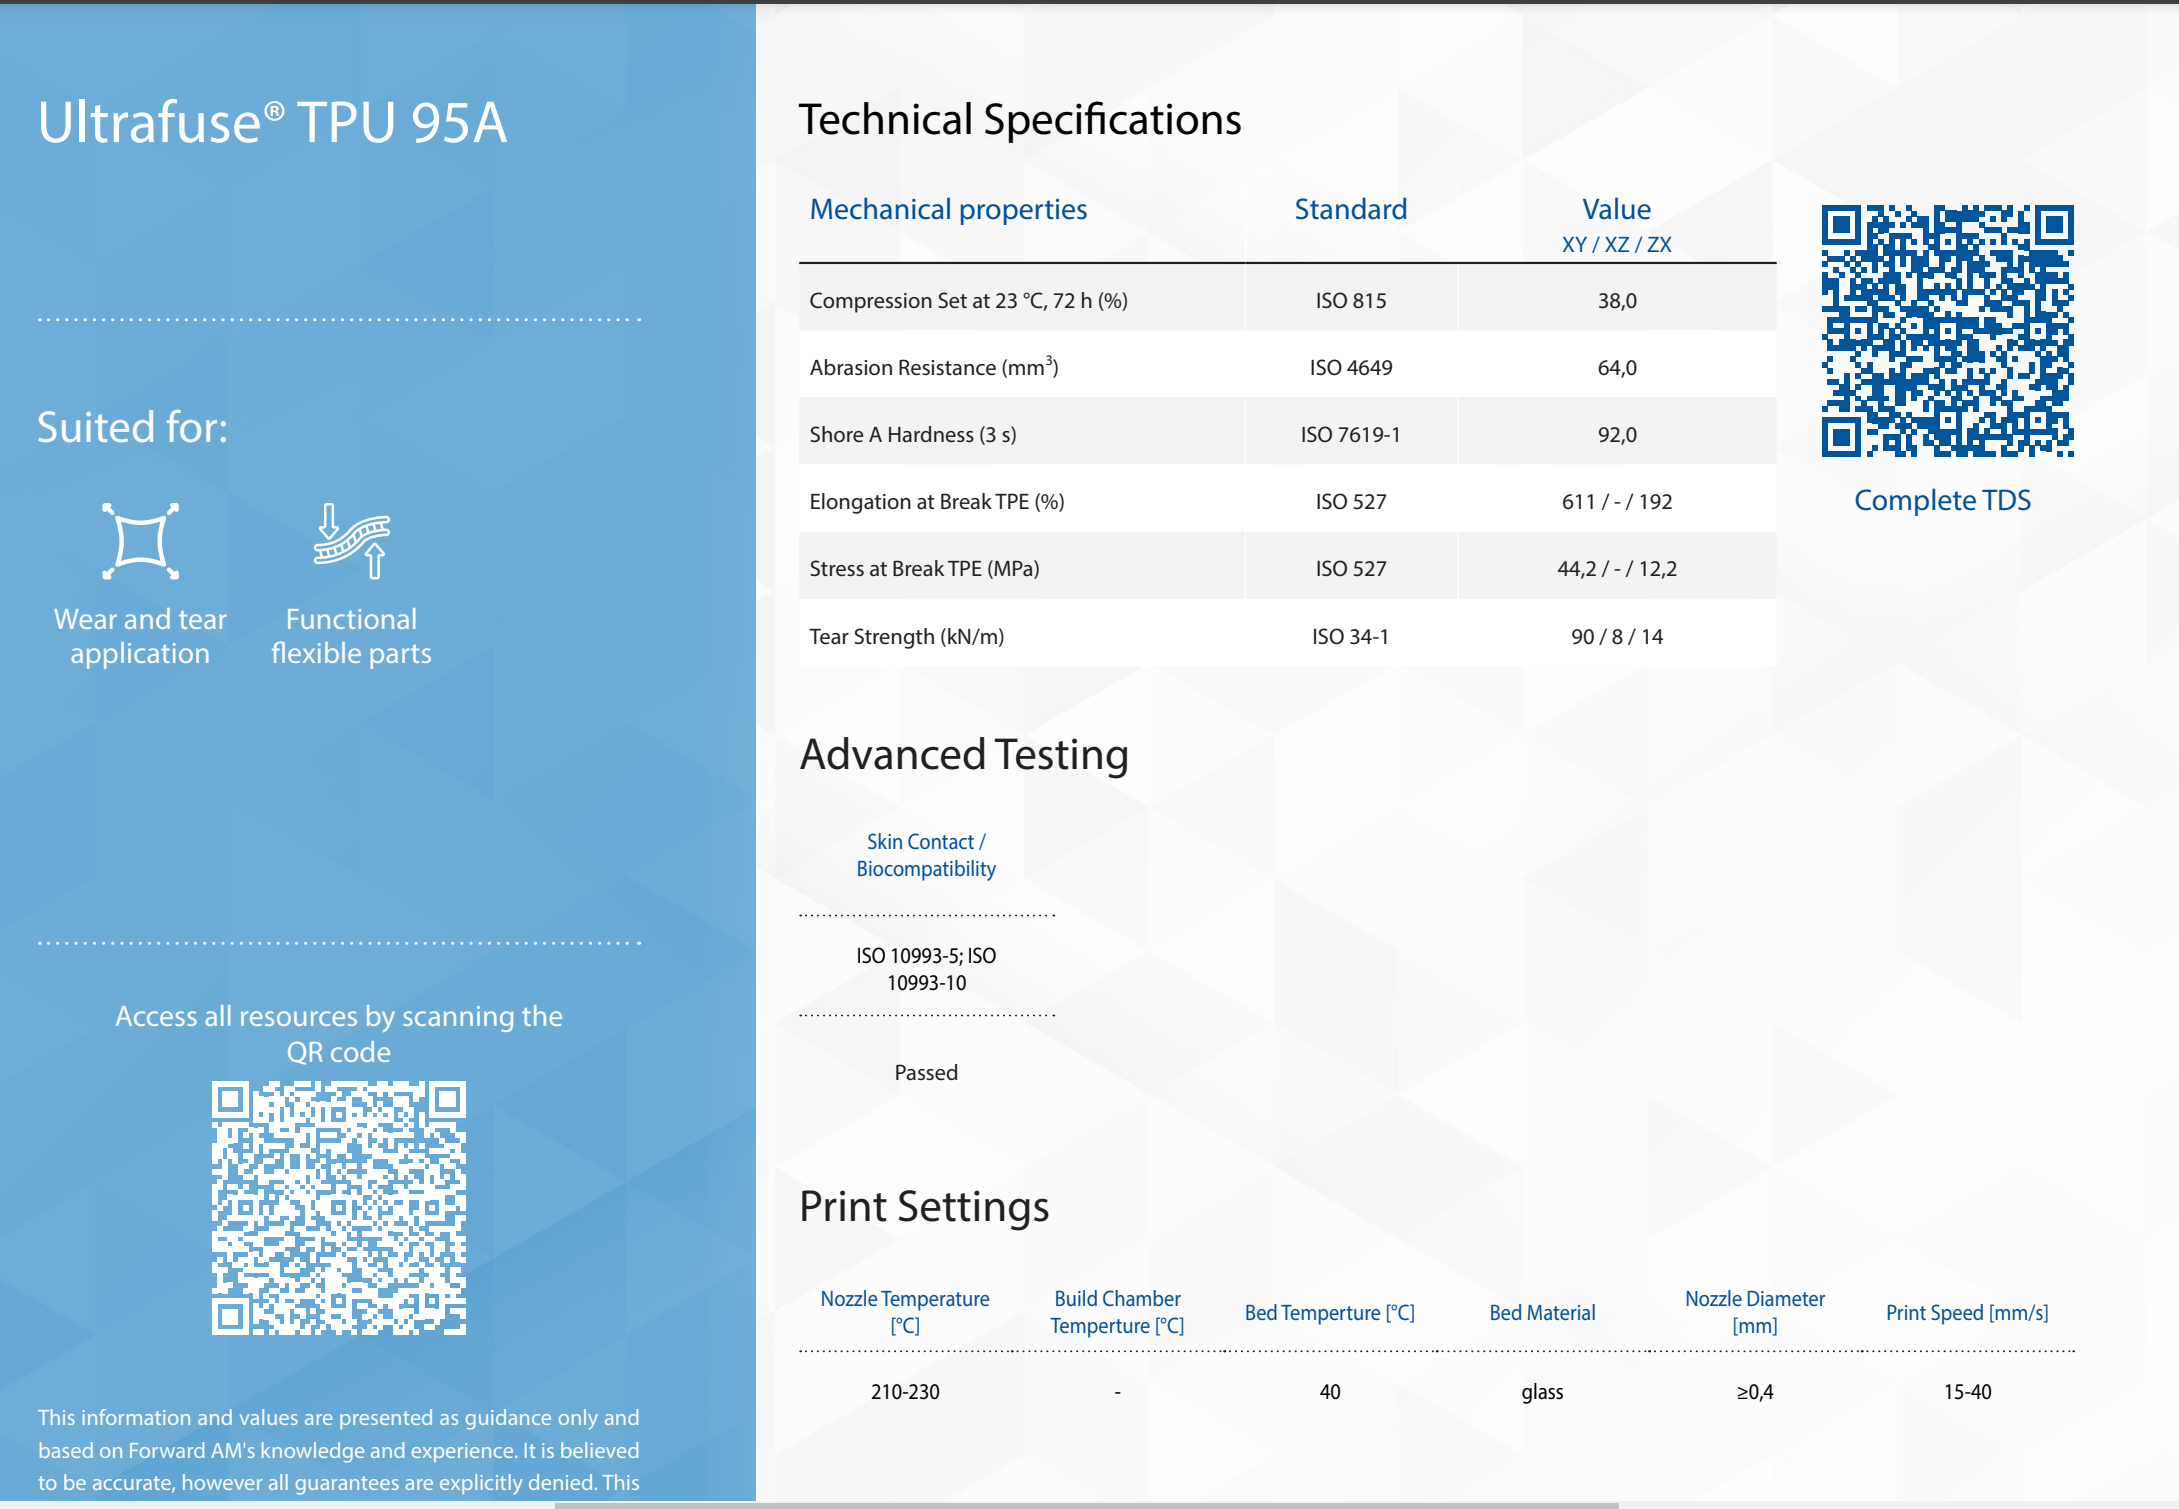
Task: Click the value 38,0
Action: point(1616,301)
